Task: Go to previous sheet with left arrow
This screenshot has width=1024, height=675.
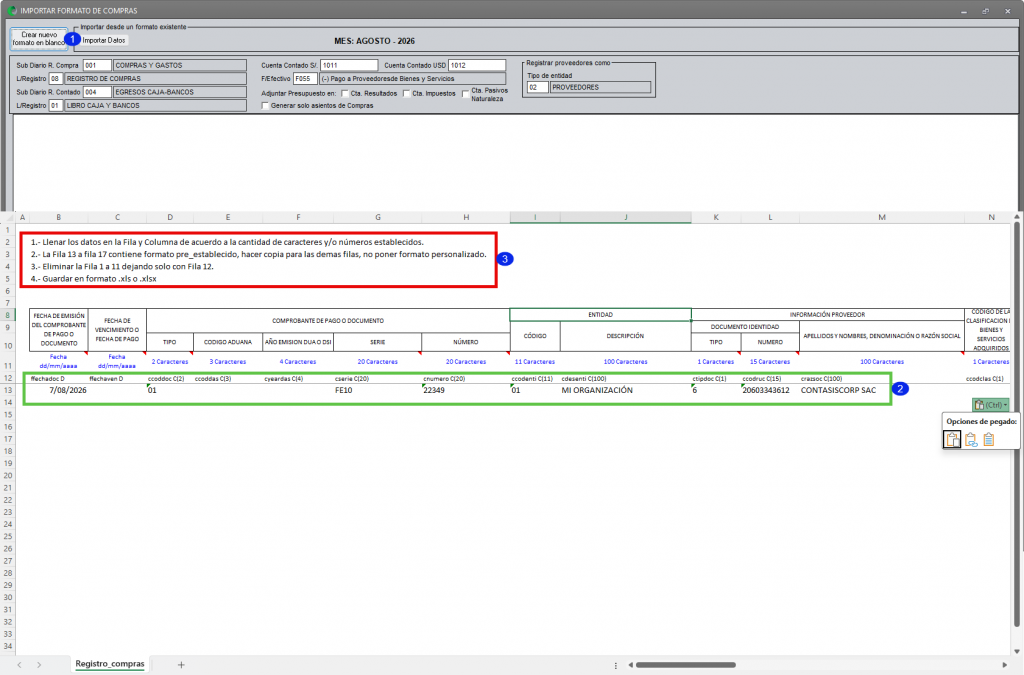Action: [x=20, y=665]
